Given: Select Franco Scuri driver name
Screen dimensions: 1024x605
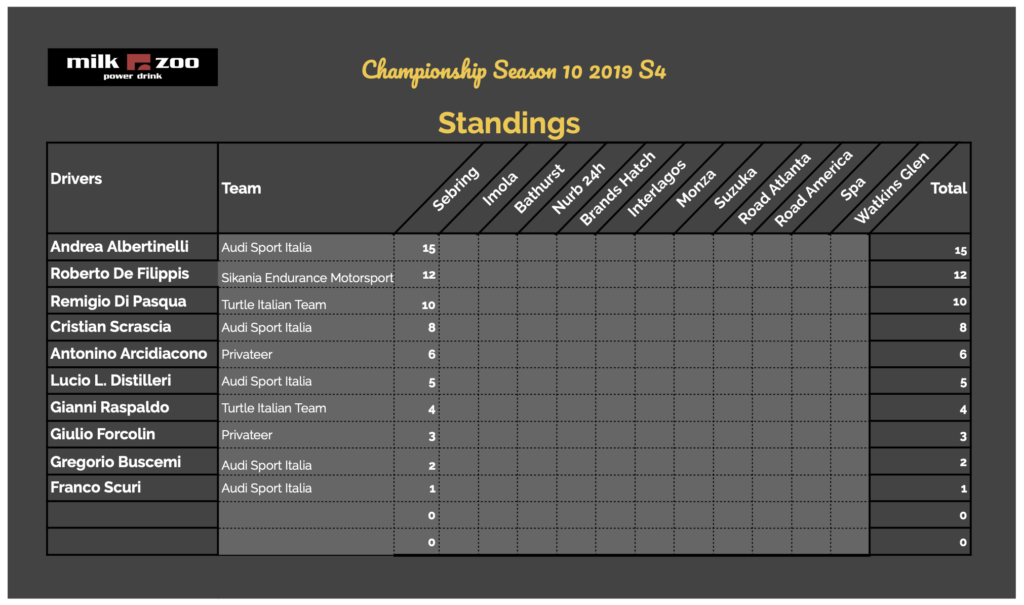Looking at the screenshot, I should click(95, 487).
